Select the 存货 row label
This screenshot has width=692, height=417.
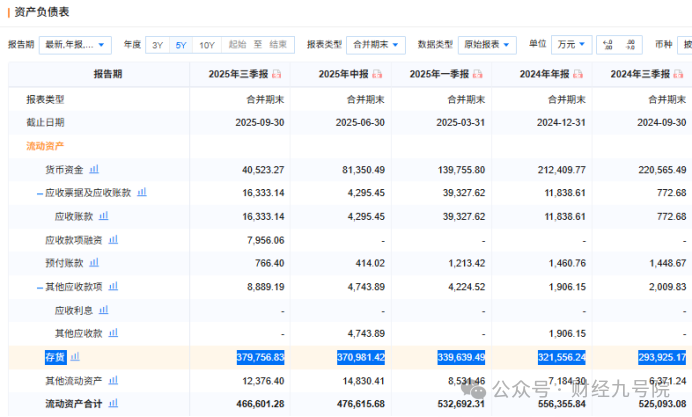[x=56, y=357]
